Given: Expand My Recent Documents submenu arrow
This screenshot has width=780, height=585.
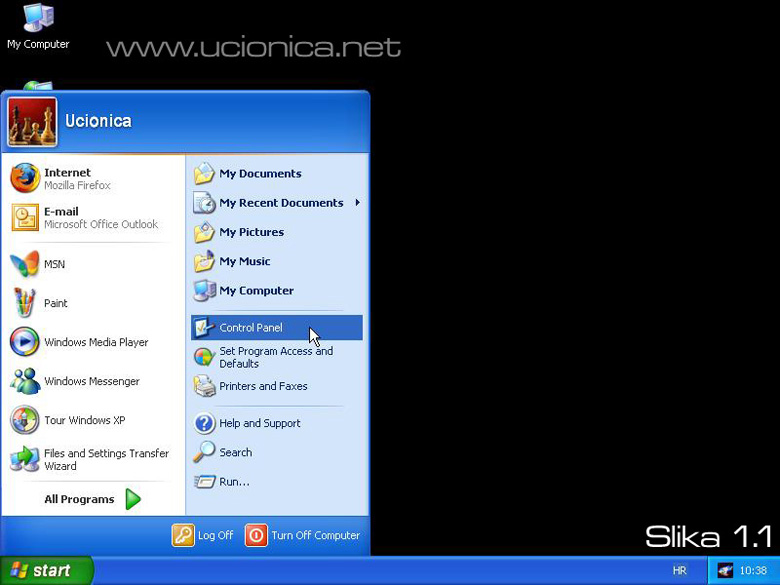Looking at the screenshot, I should pos(358,202).
